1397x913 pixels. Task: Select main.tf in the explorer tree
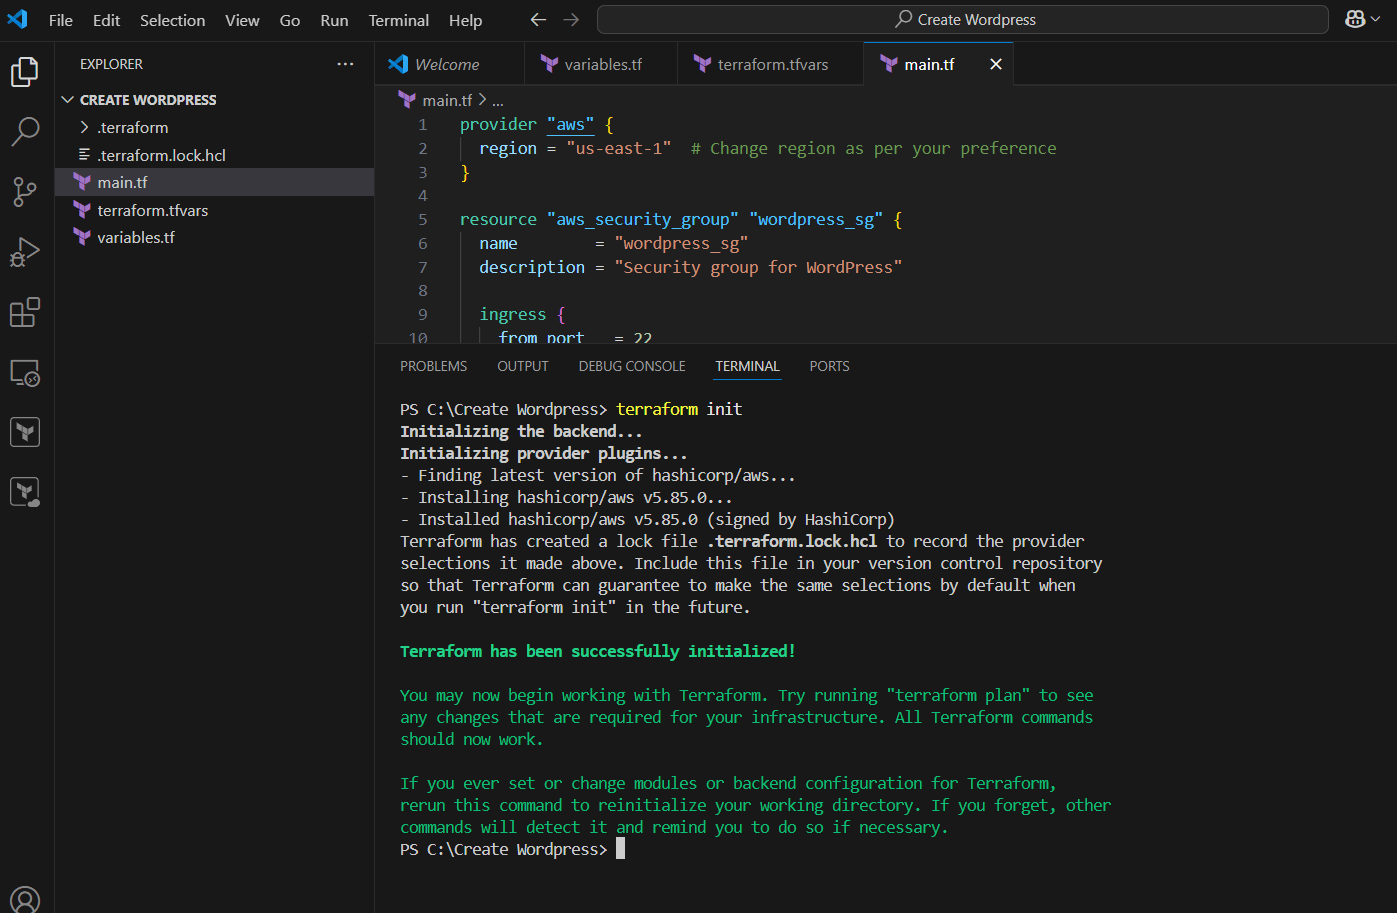click(214, 182)
